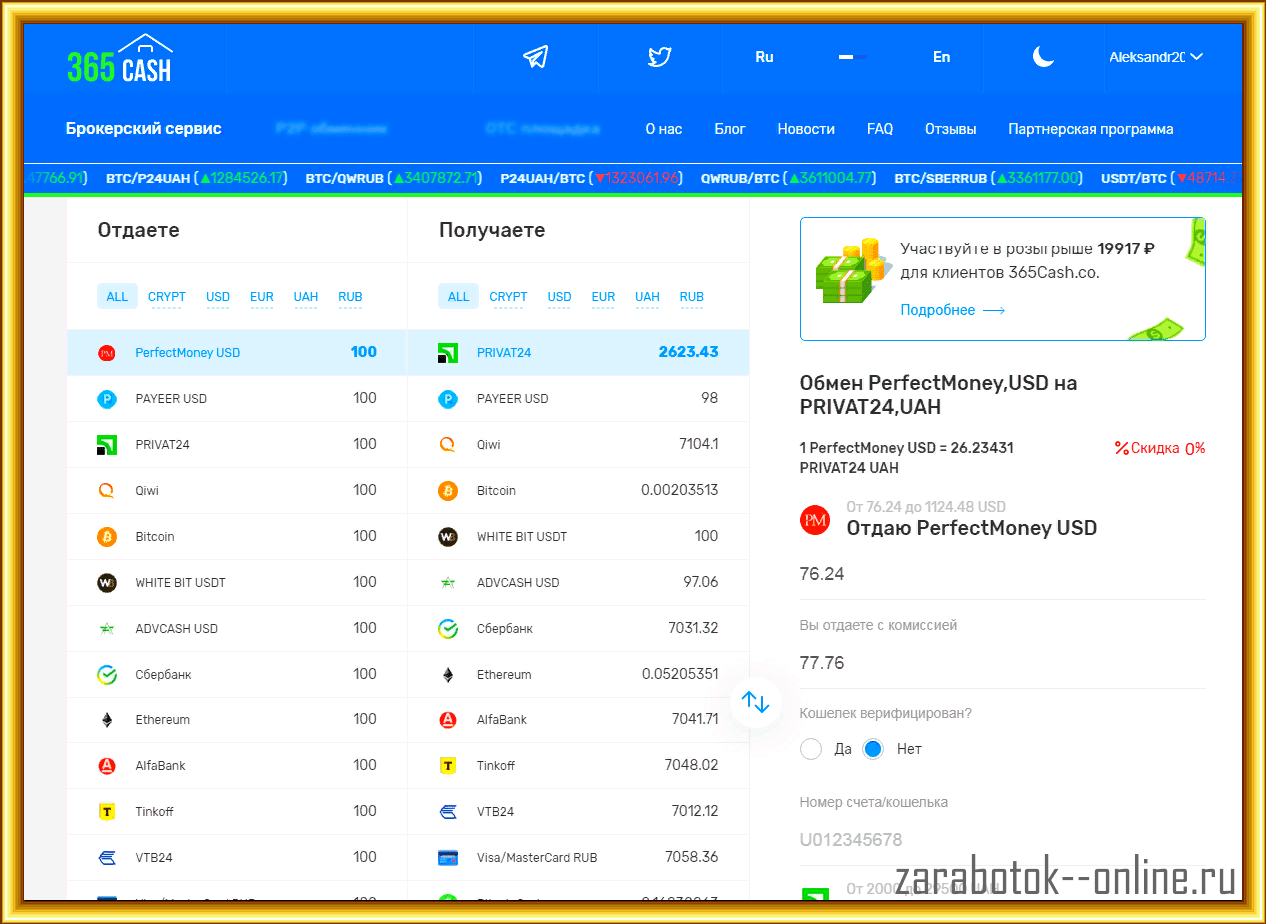Click the account number input field
Image resolution: width=1266 pixels, height=924 pixels.
click(x=1000, y=840)
